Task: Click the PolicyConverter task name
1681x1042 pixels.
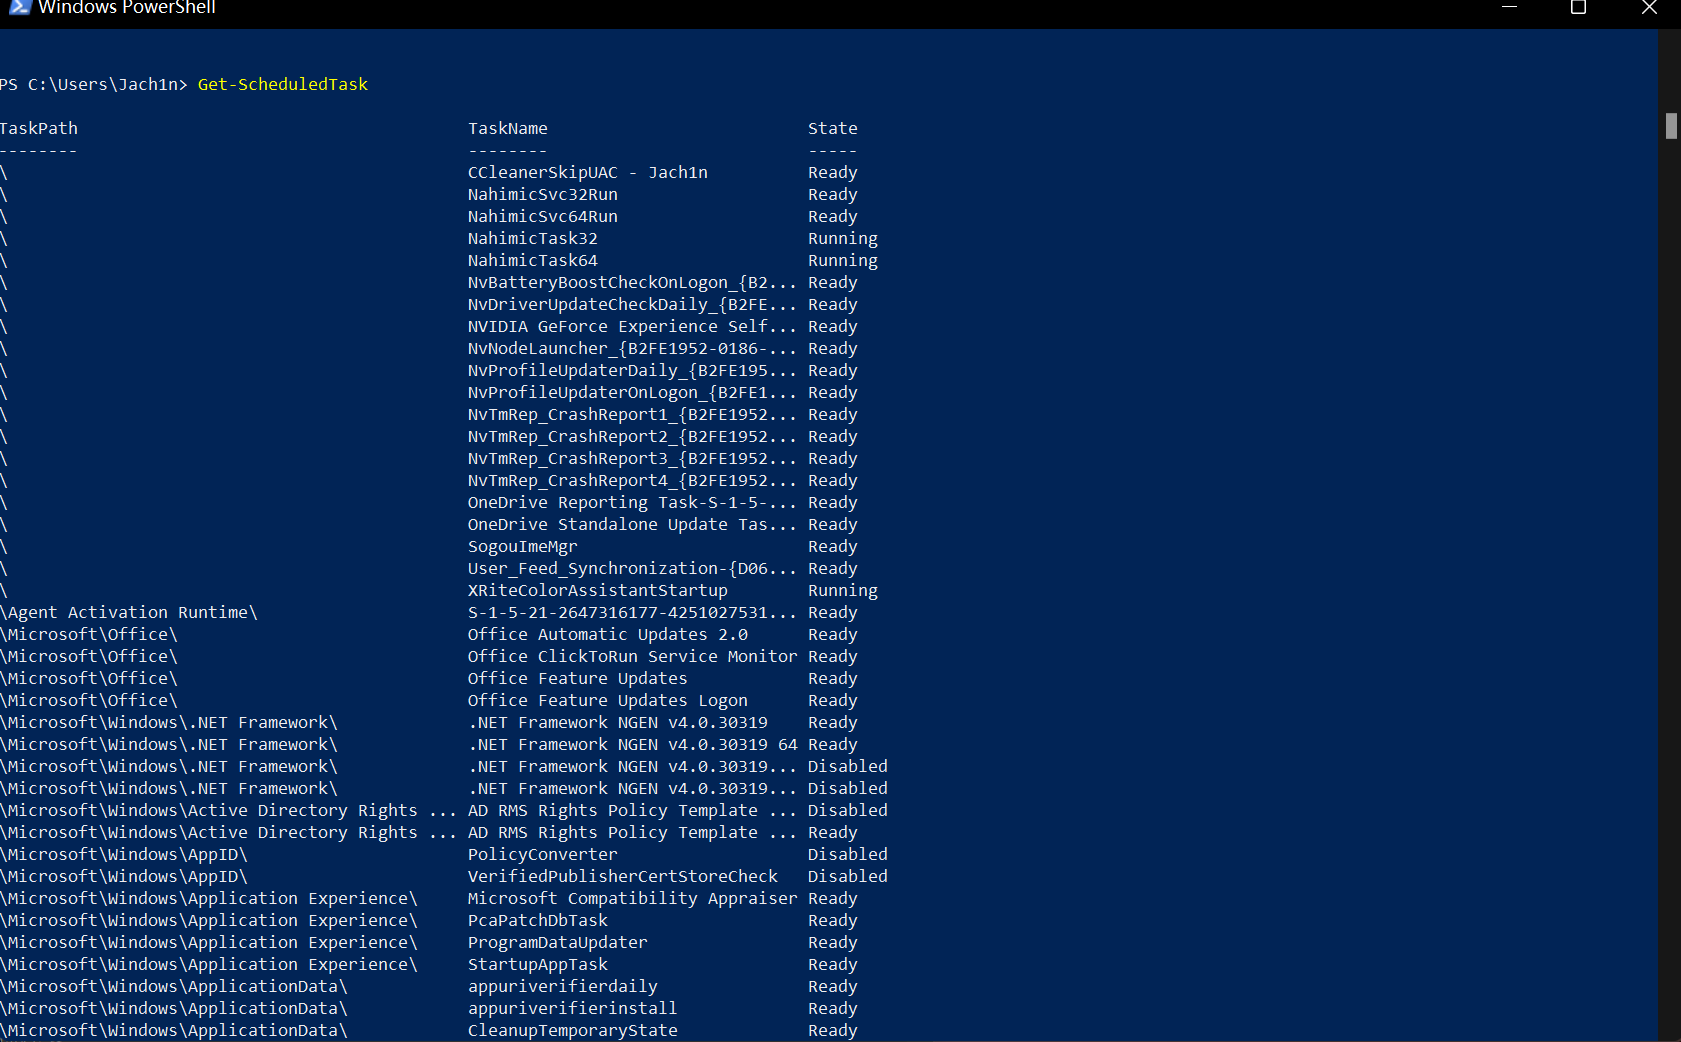Action: [543, 854]
